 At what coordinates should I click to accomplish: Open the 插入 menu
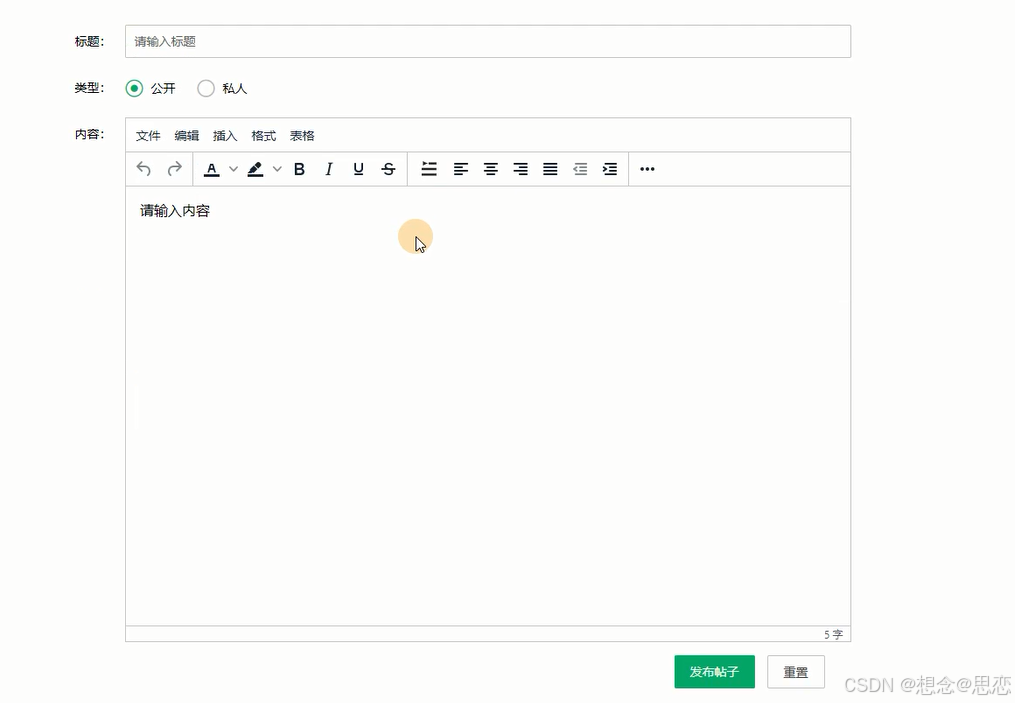[x=225, y=135]
